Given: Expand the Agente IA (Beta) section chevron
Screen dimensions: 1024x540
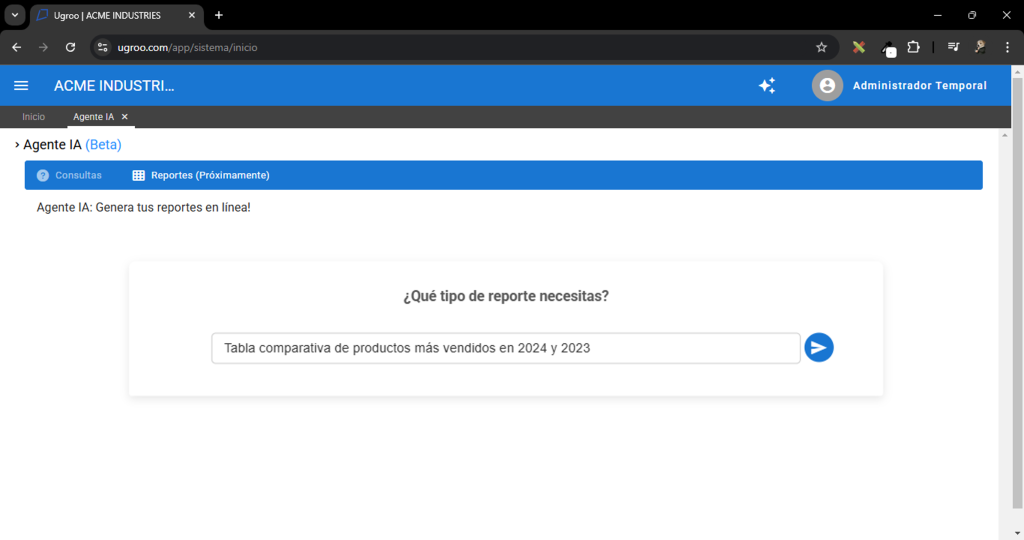Looking at the screenshot, I should 17,145.
